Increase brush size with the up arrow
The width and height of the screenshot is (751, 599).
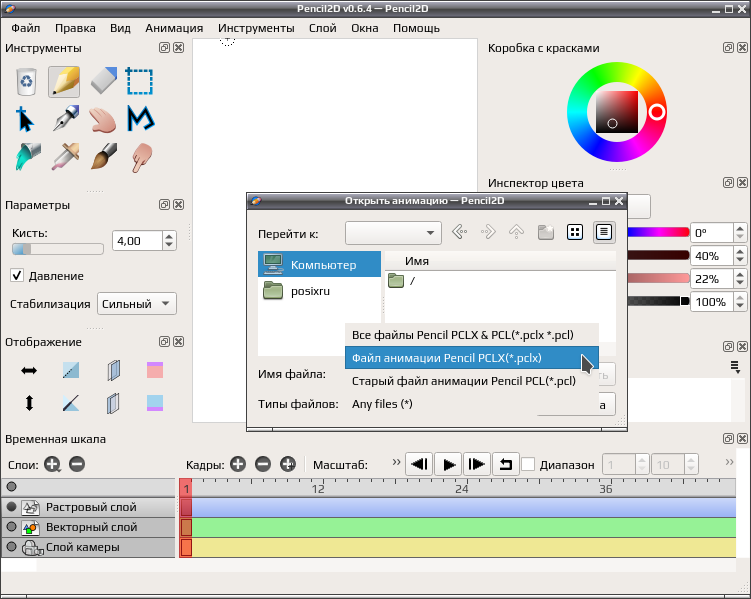pos(169,236)
